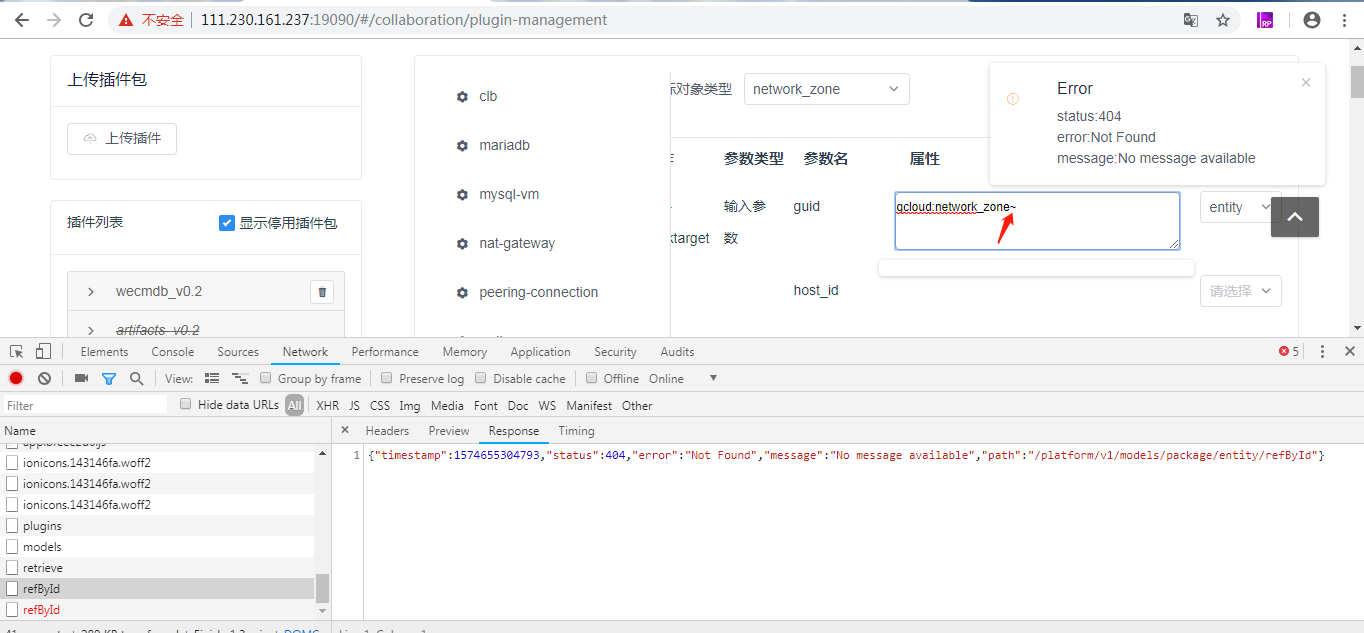Open the 请选择 dropdown near host_id

click(1240, 290)
